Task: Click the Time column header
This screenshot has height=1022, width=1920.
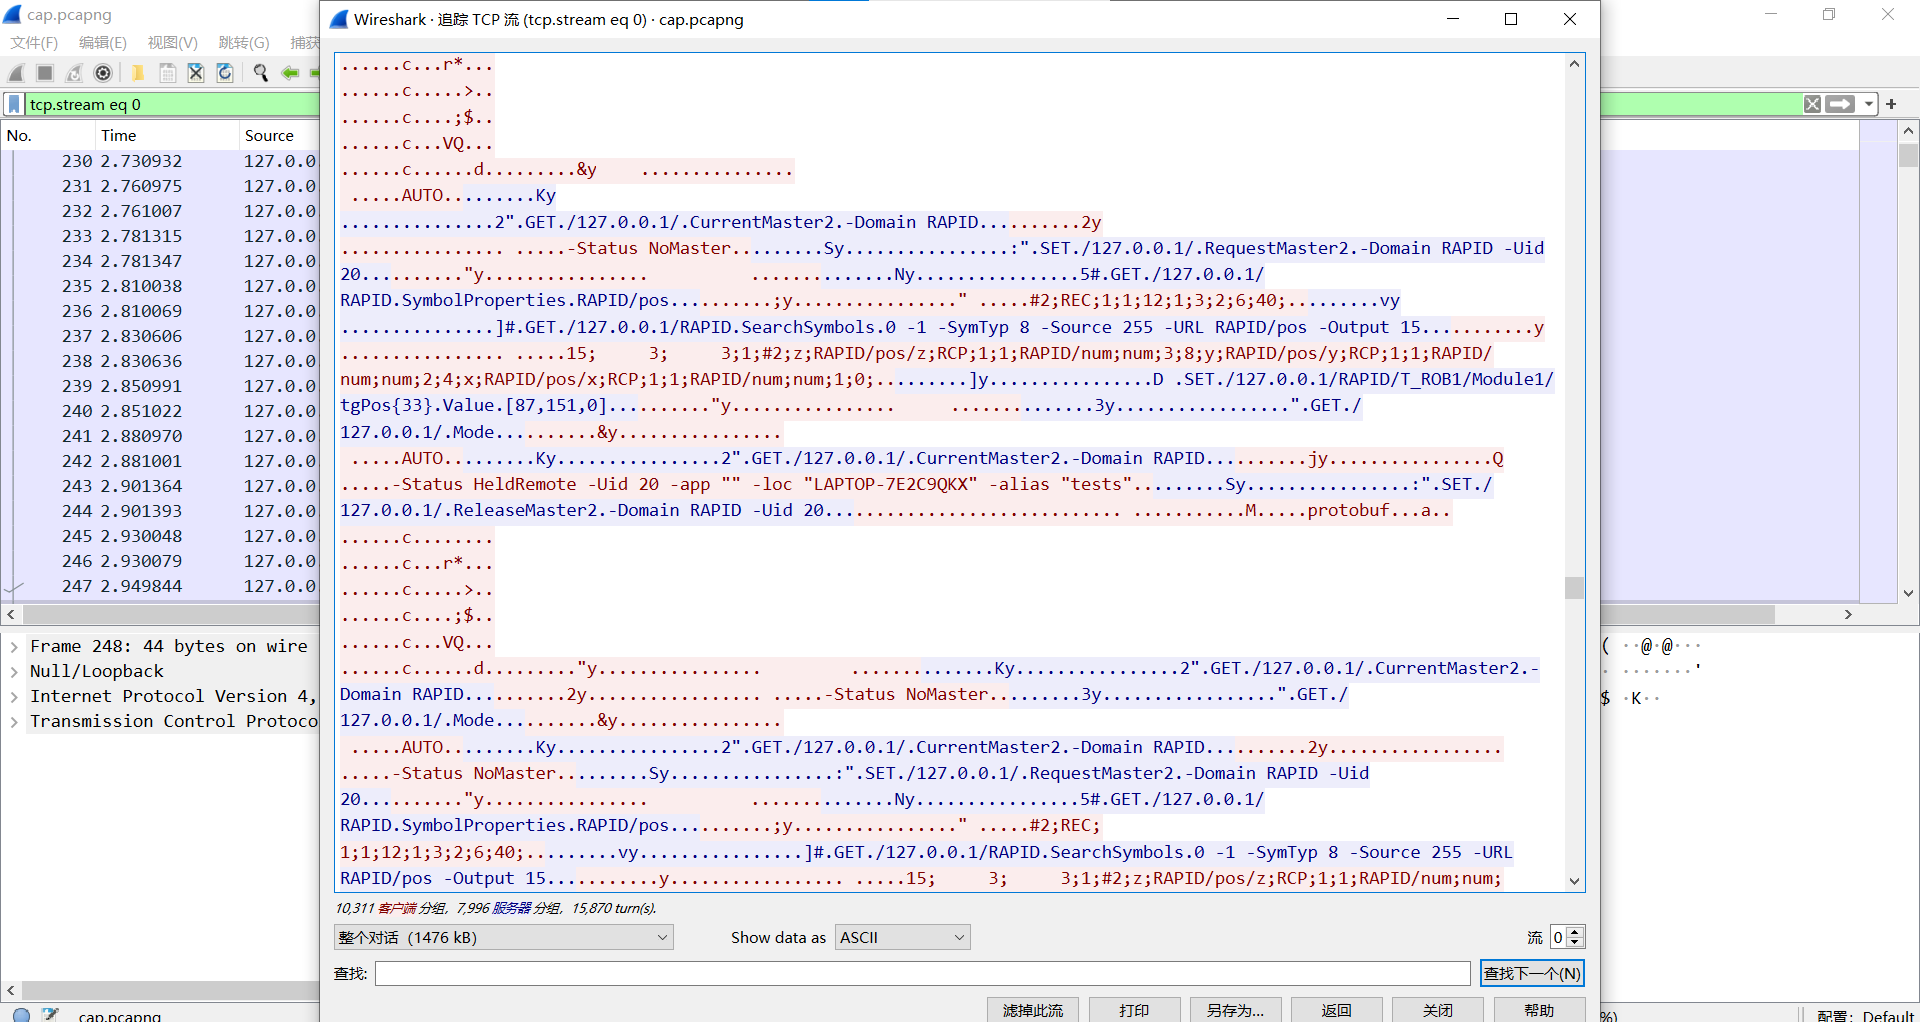Action: (166, 135)
